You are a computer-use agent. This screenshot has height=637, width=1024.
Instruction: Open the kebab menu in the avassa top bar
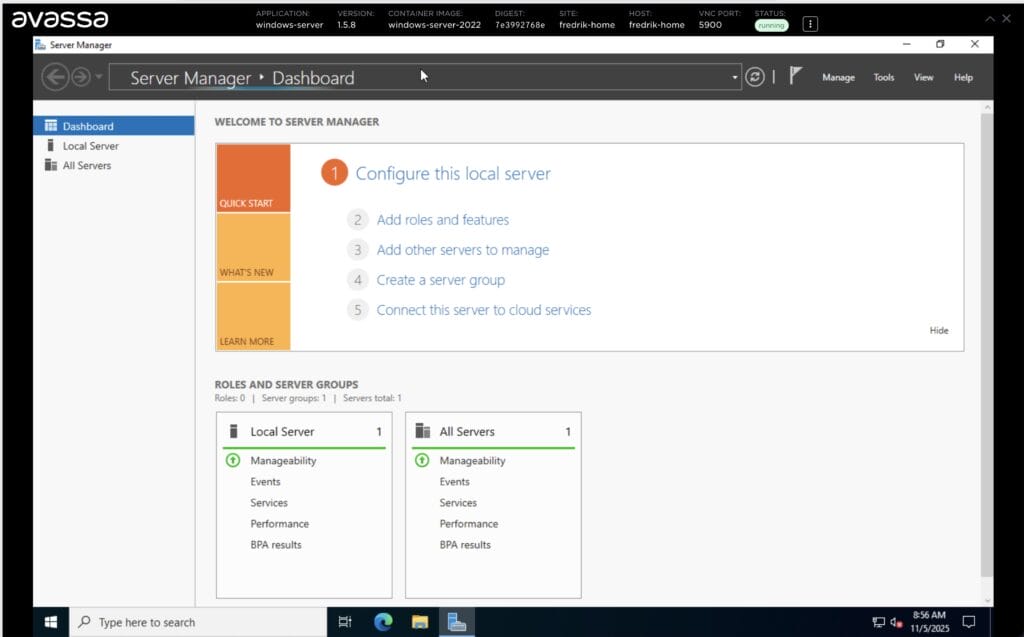[810, 22]
